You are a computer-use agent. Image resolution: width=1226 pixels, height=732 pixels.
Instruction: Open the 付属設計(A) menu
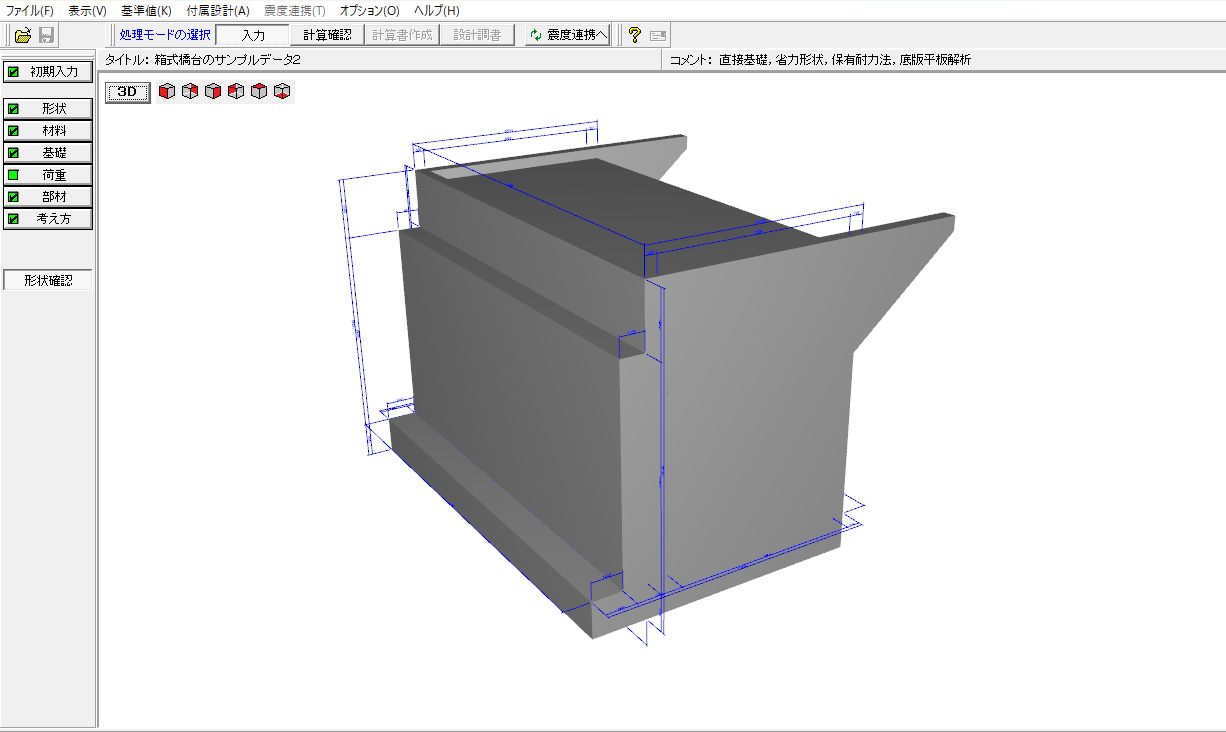(x=217, y=10)
